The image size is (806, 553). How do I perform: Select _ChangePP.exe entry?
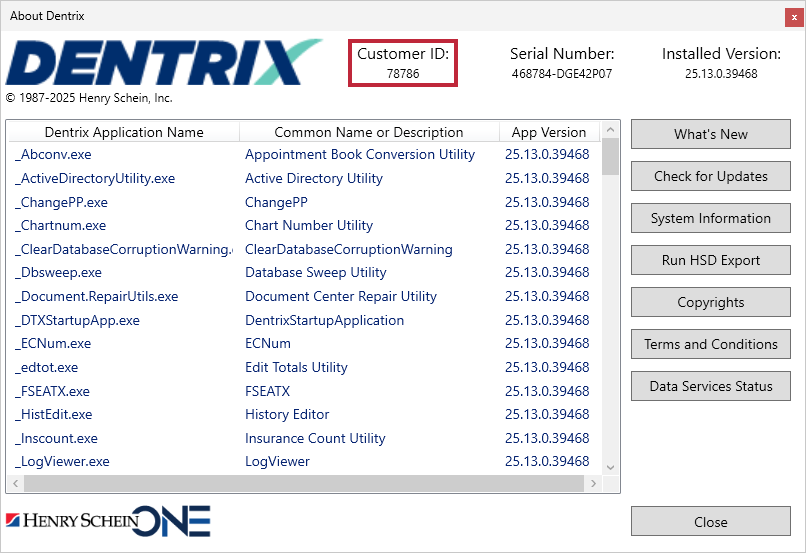pyautogui.click(x=62, y=202)
